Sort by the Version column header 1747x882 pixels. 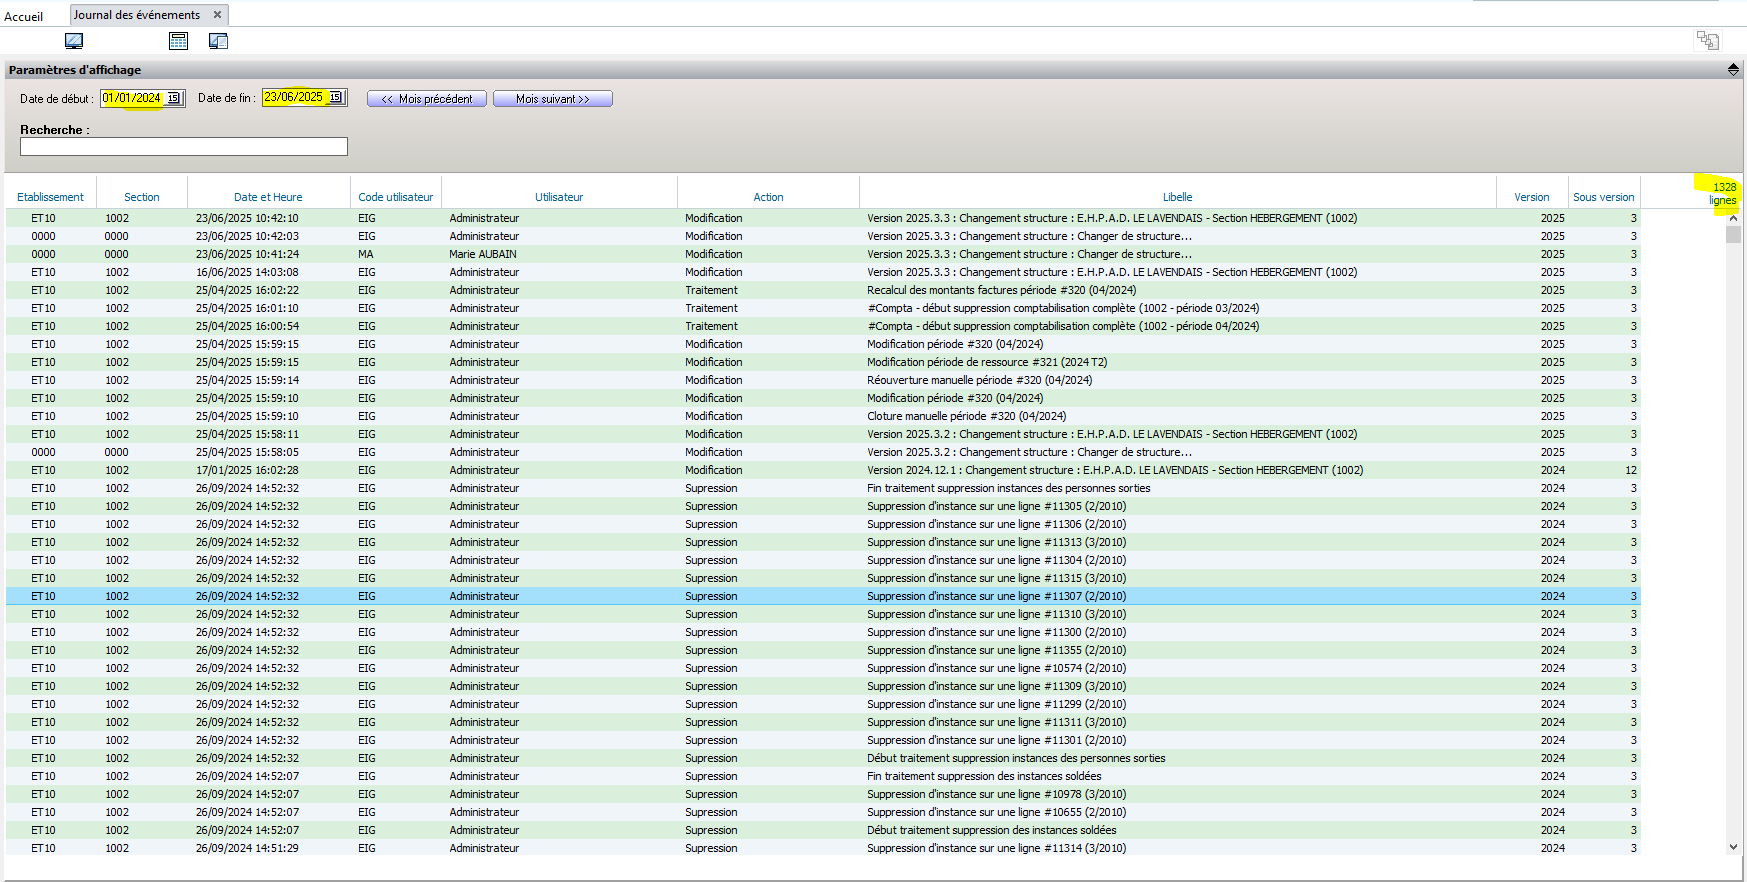click(1532, 197)
